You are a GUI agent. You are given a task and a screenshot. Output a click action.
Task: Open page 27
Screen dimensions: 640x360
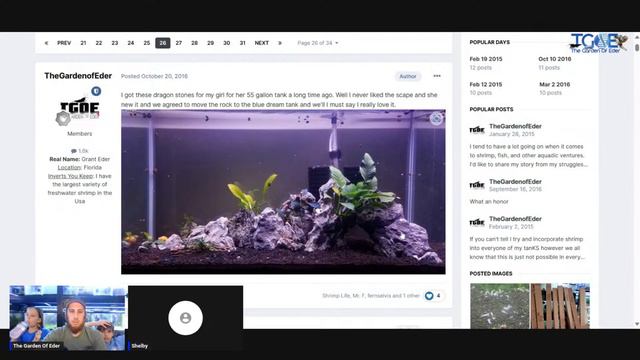point(179,43)
